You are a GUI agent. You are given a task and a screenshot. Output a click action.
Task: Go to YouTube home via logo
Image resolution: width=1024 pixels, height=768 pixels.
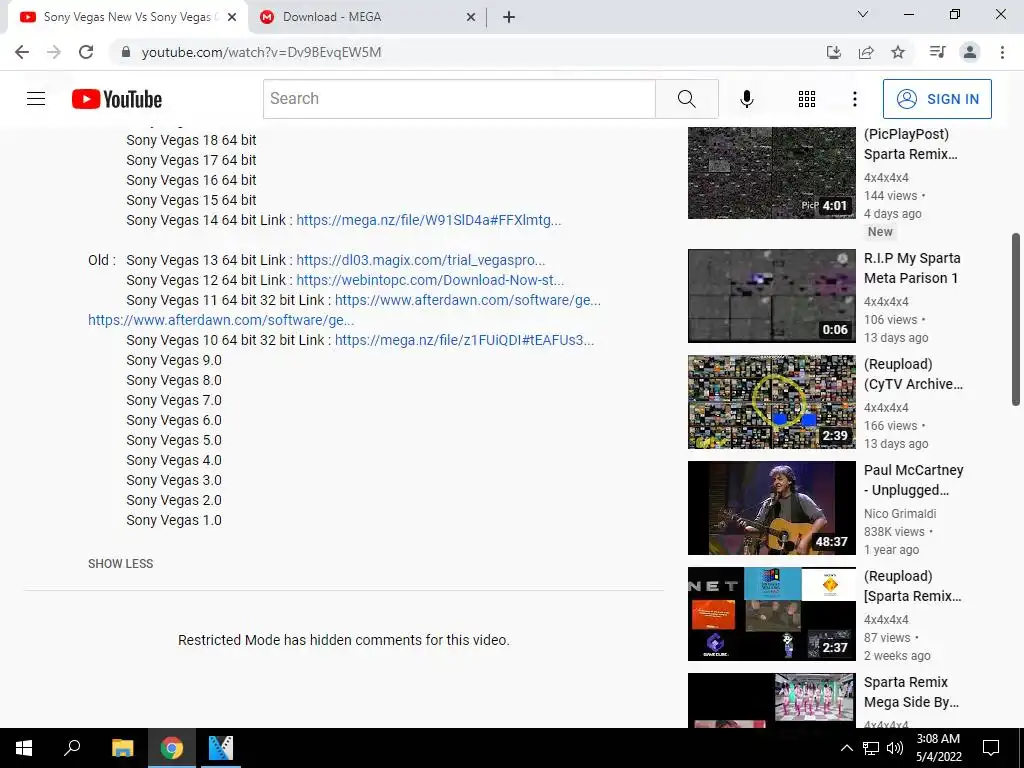117,99
